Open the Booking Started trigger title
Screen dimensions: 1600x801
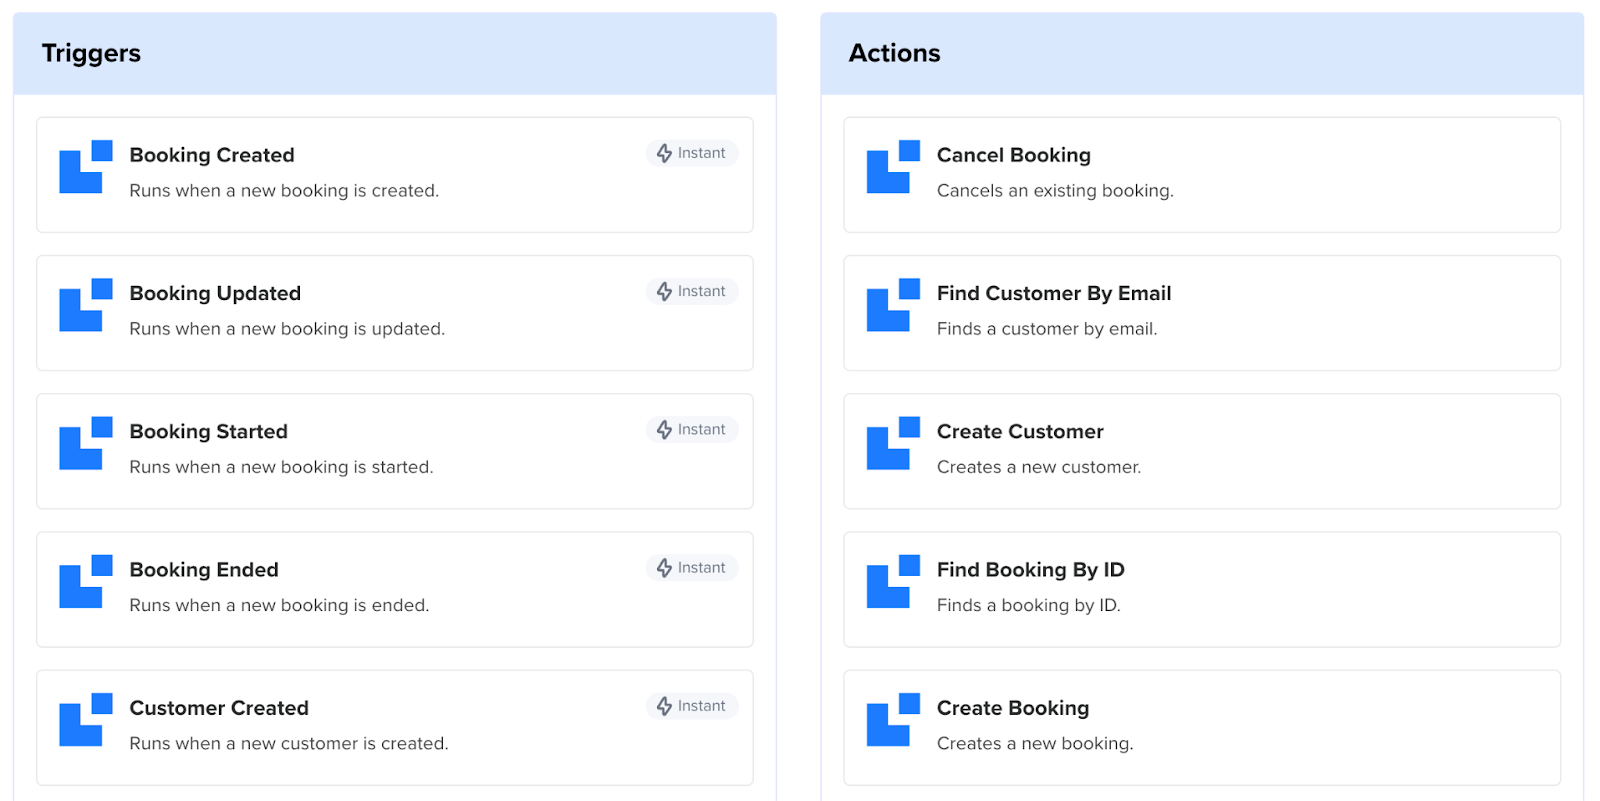208,431
